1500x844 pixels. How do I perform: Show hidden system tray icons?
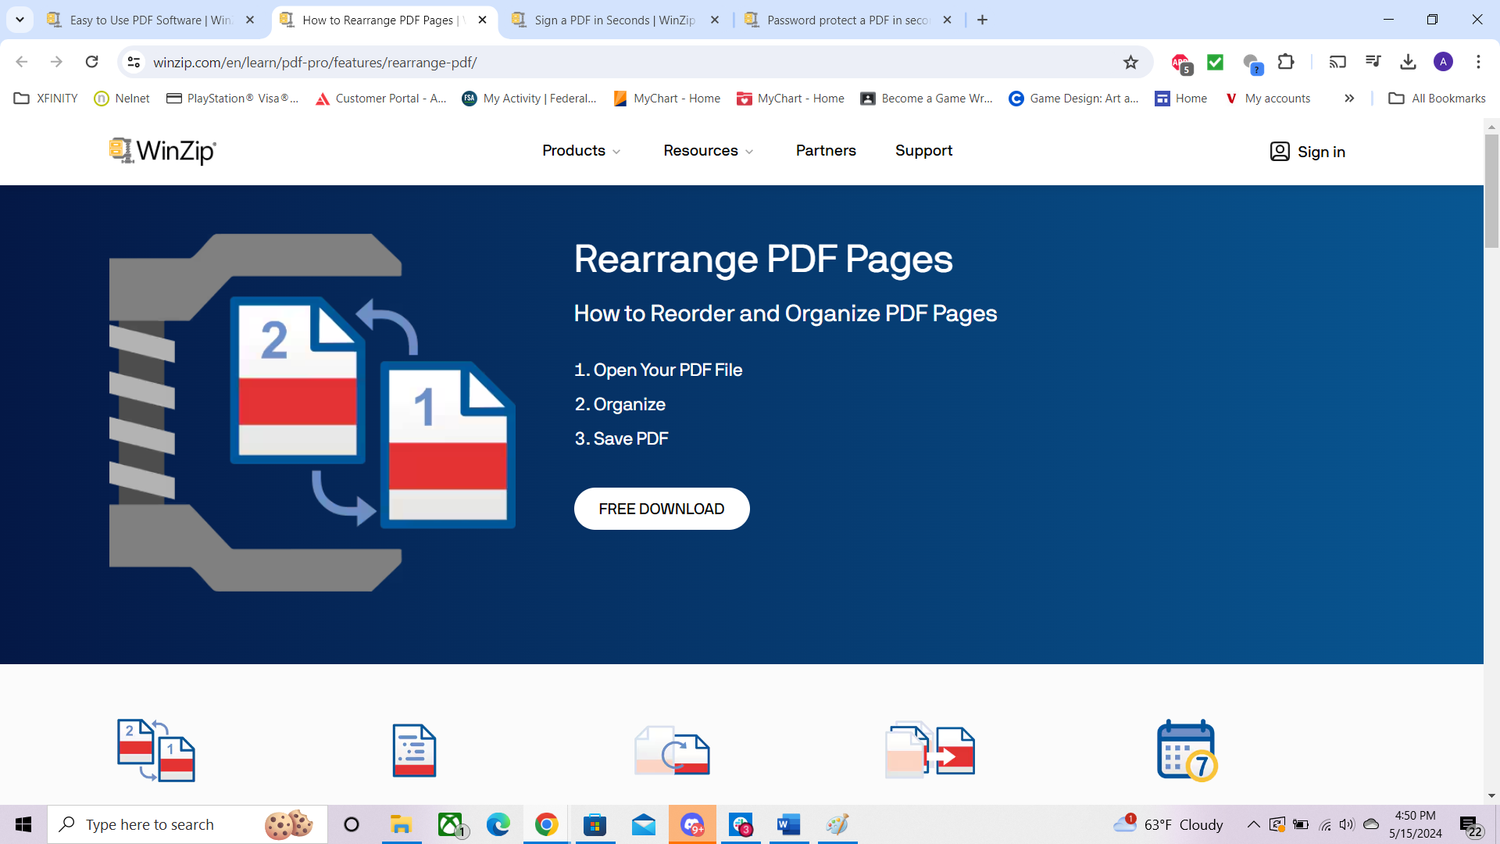pyautogui.click(x=1253, y=825)
